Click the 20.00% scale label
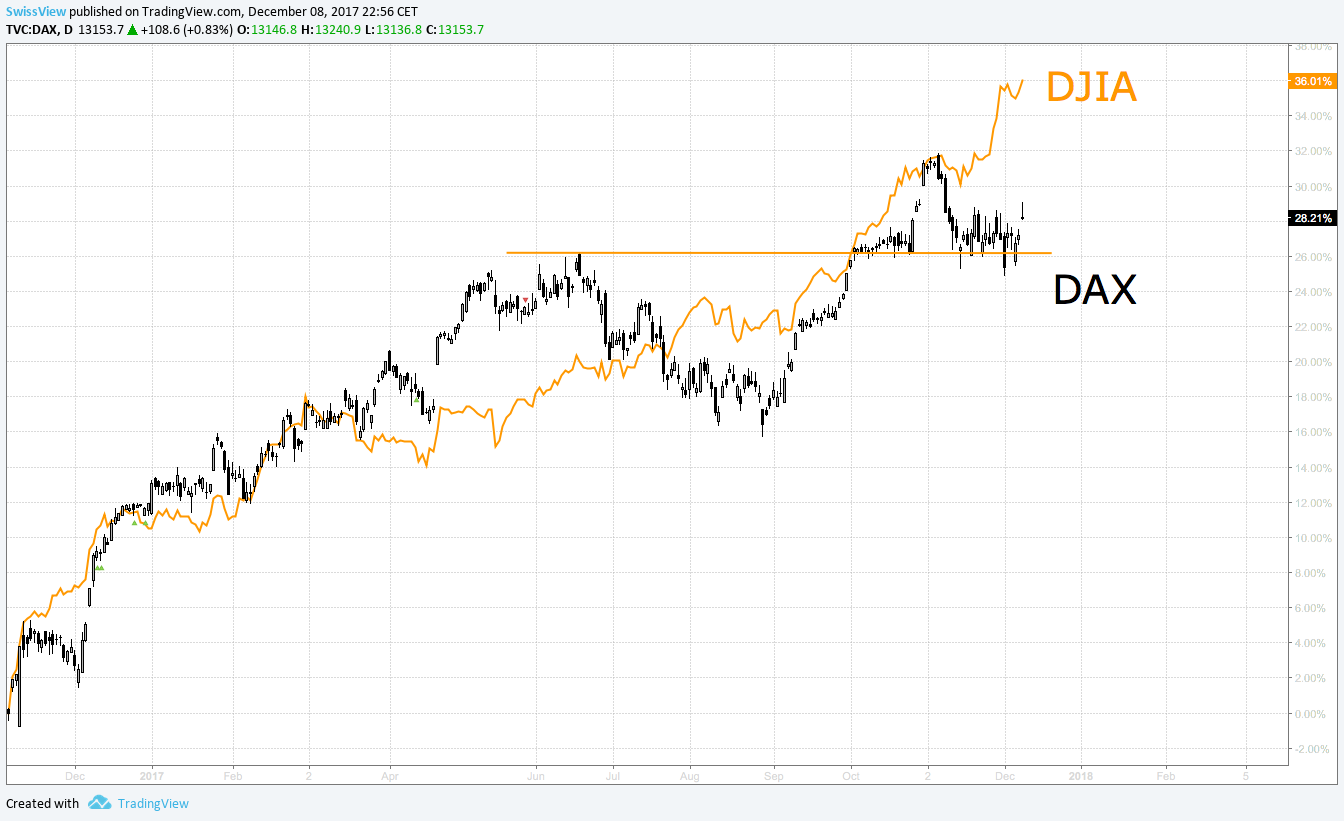The width and height of the screenshot is (1344, 821). (x=1312, y=362)
